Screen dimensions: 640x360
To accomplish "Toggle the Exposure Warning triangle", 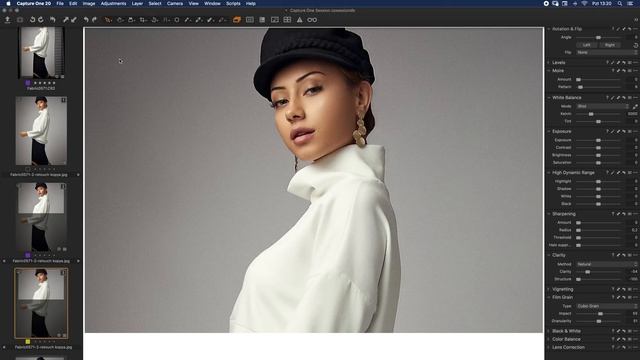I will 300,20.
